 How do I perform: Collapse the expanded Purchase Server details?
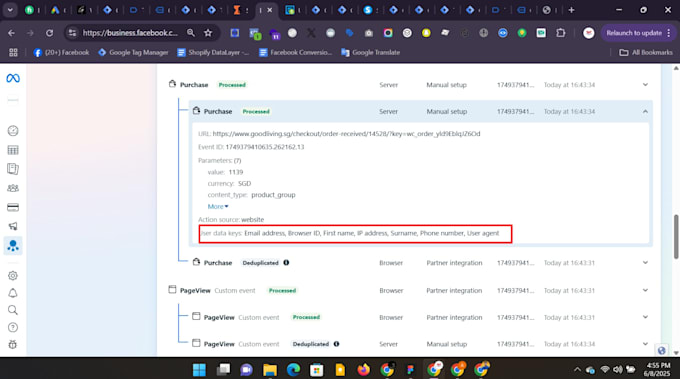(645, 111)
